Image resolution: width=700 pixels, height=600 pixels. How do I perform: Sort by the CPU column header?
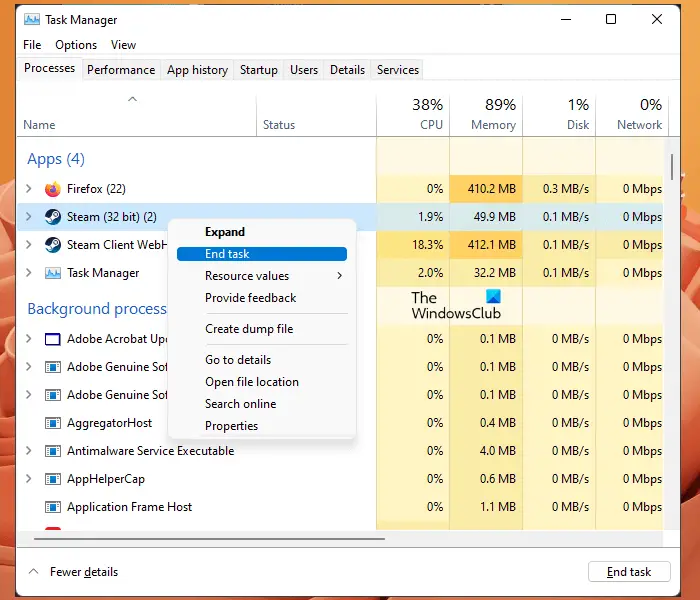tap(413, 115)
